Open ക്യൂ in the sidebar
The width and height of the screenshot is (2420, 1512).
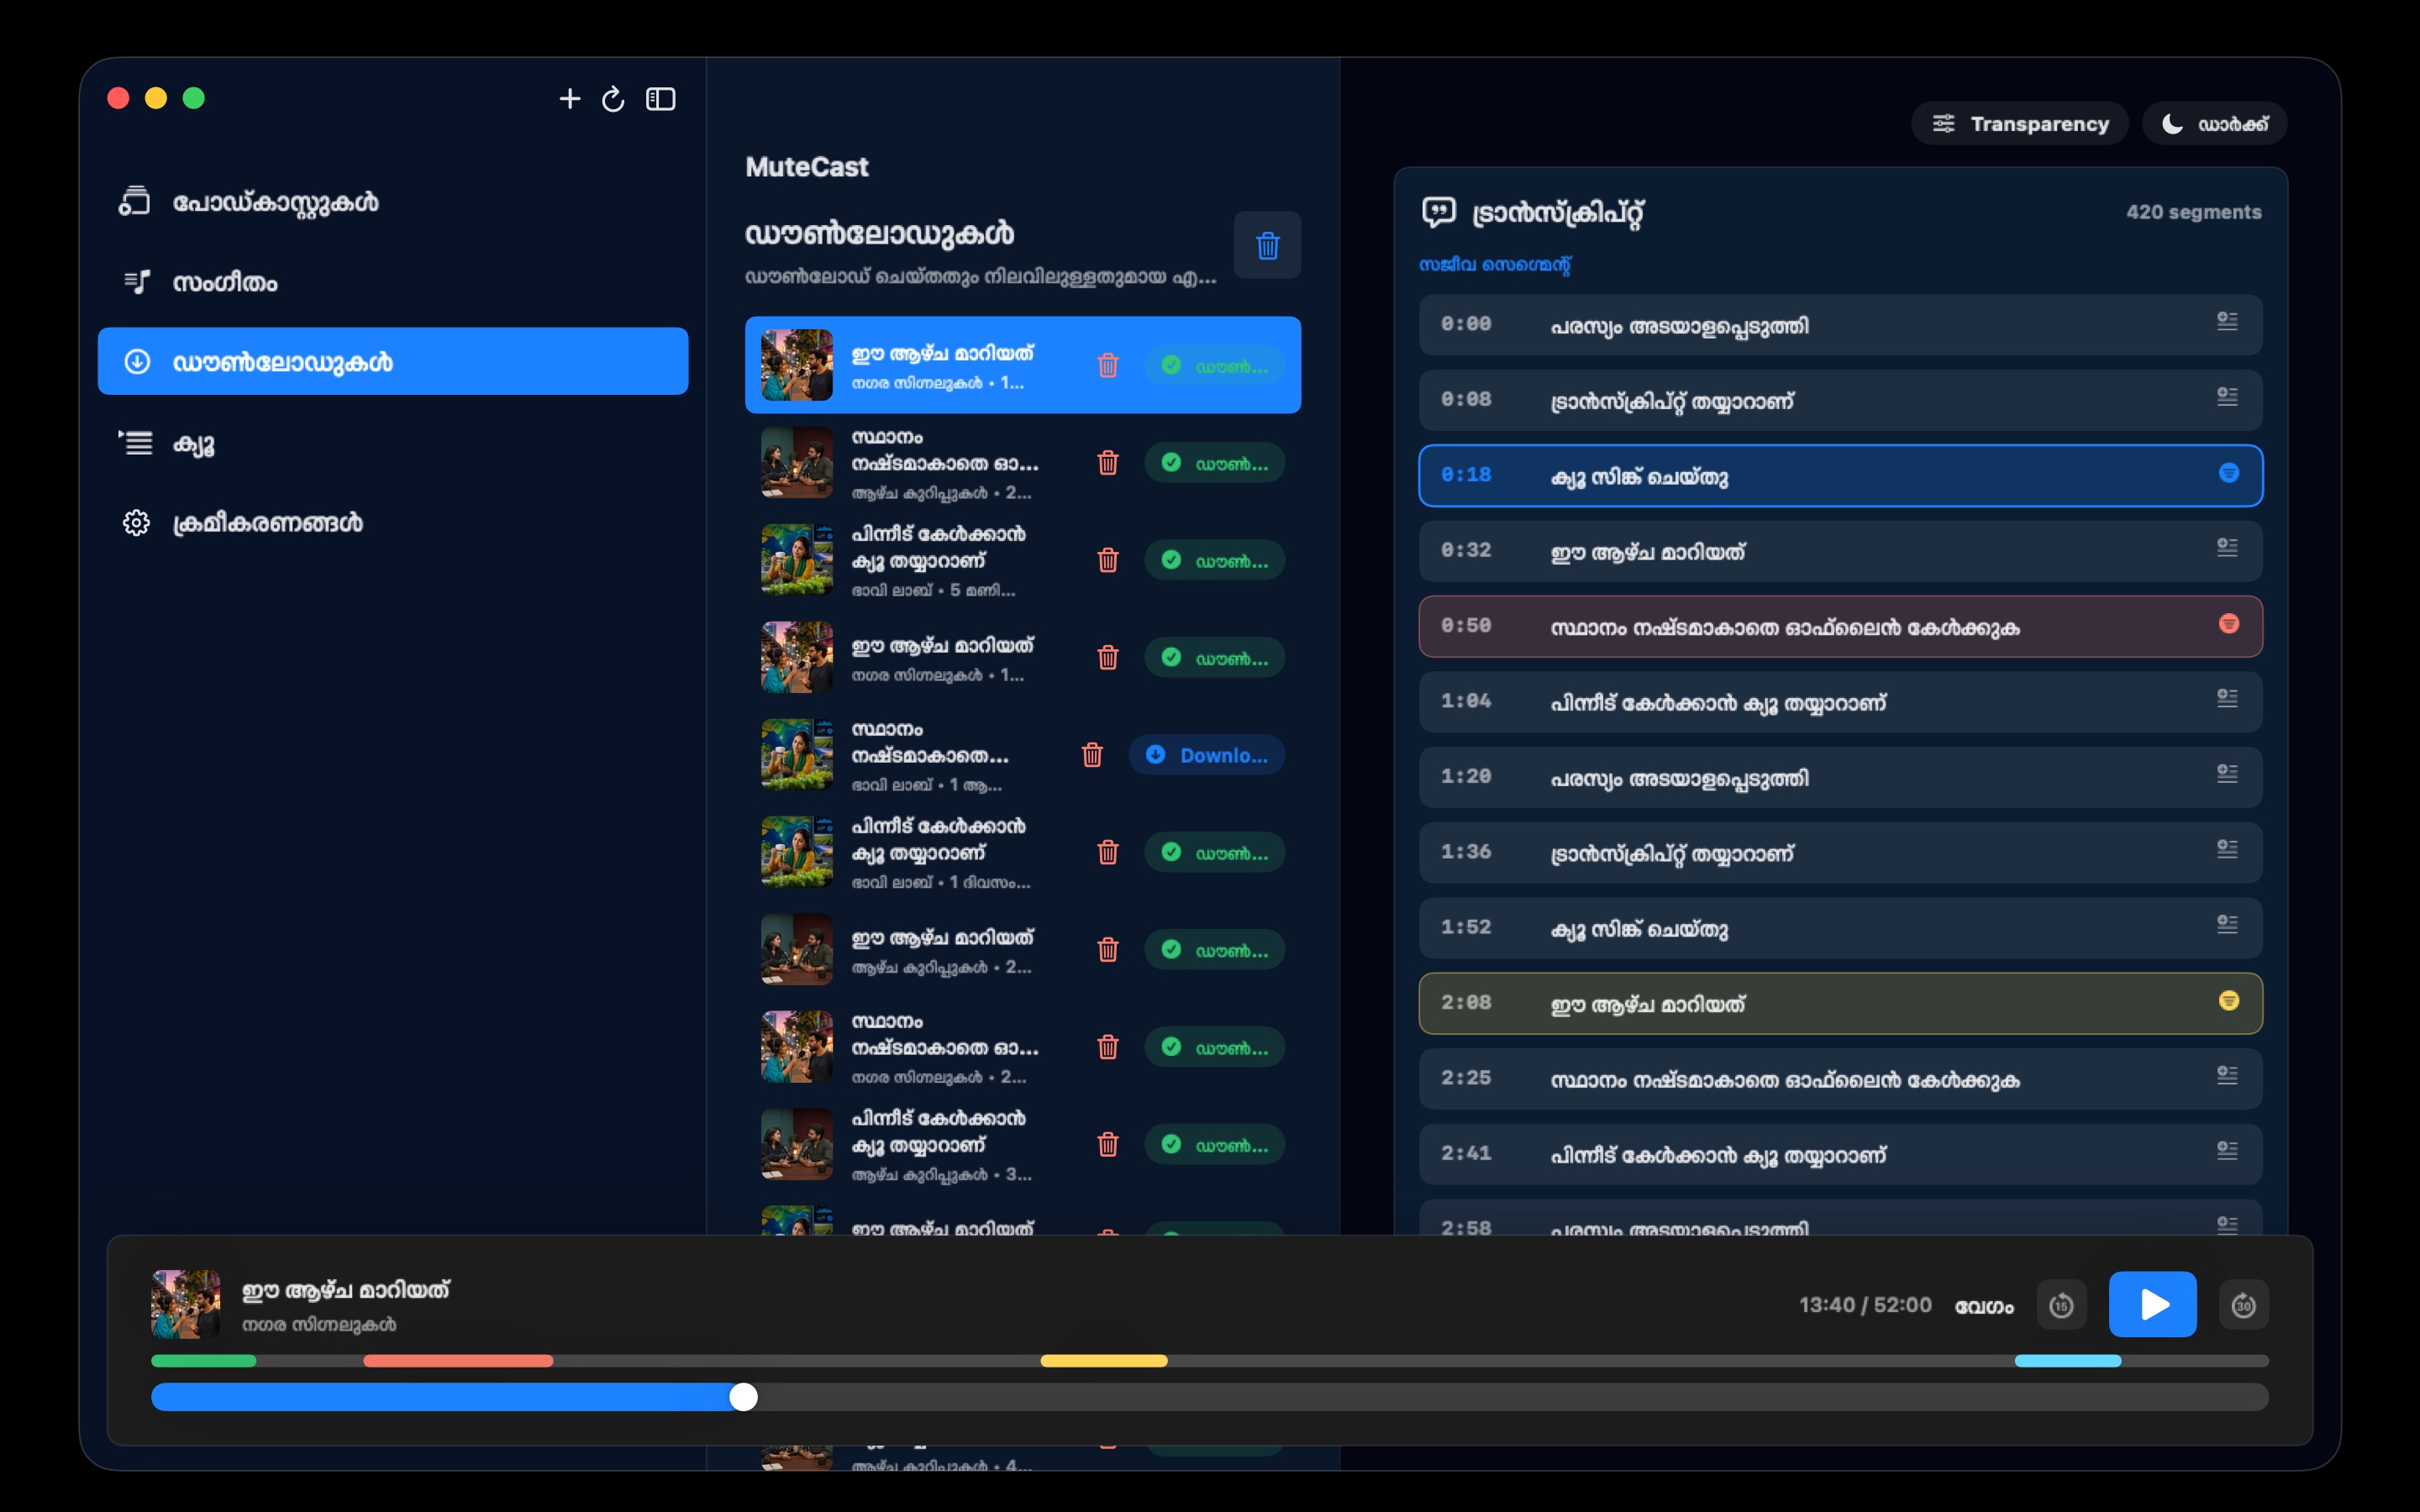click(393, 442)
